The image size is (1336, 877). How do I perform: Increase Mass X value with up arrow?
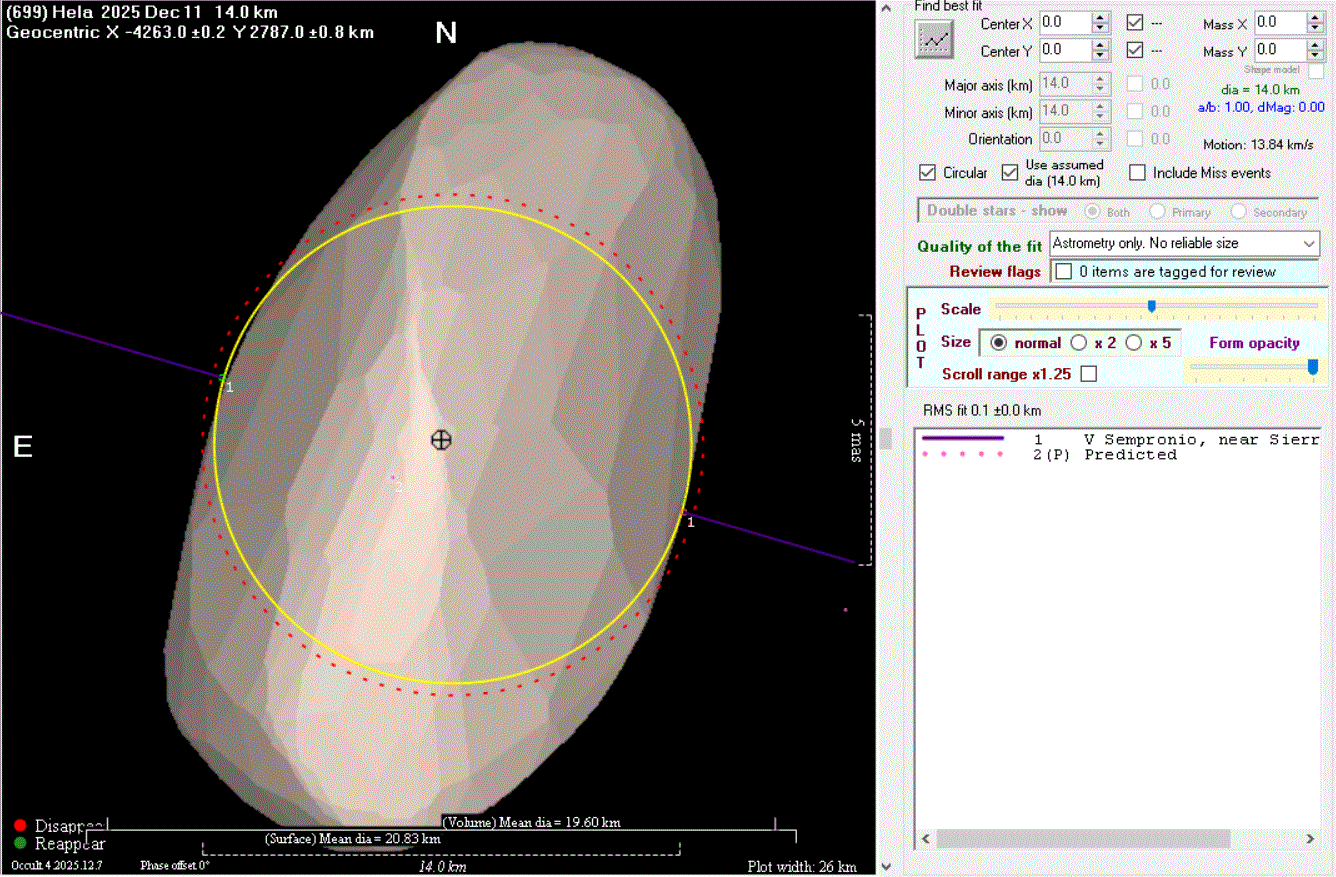(x=1317, y=17)
